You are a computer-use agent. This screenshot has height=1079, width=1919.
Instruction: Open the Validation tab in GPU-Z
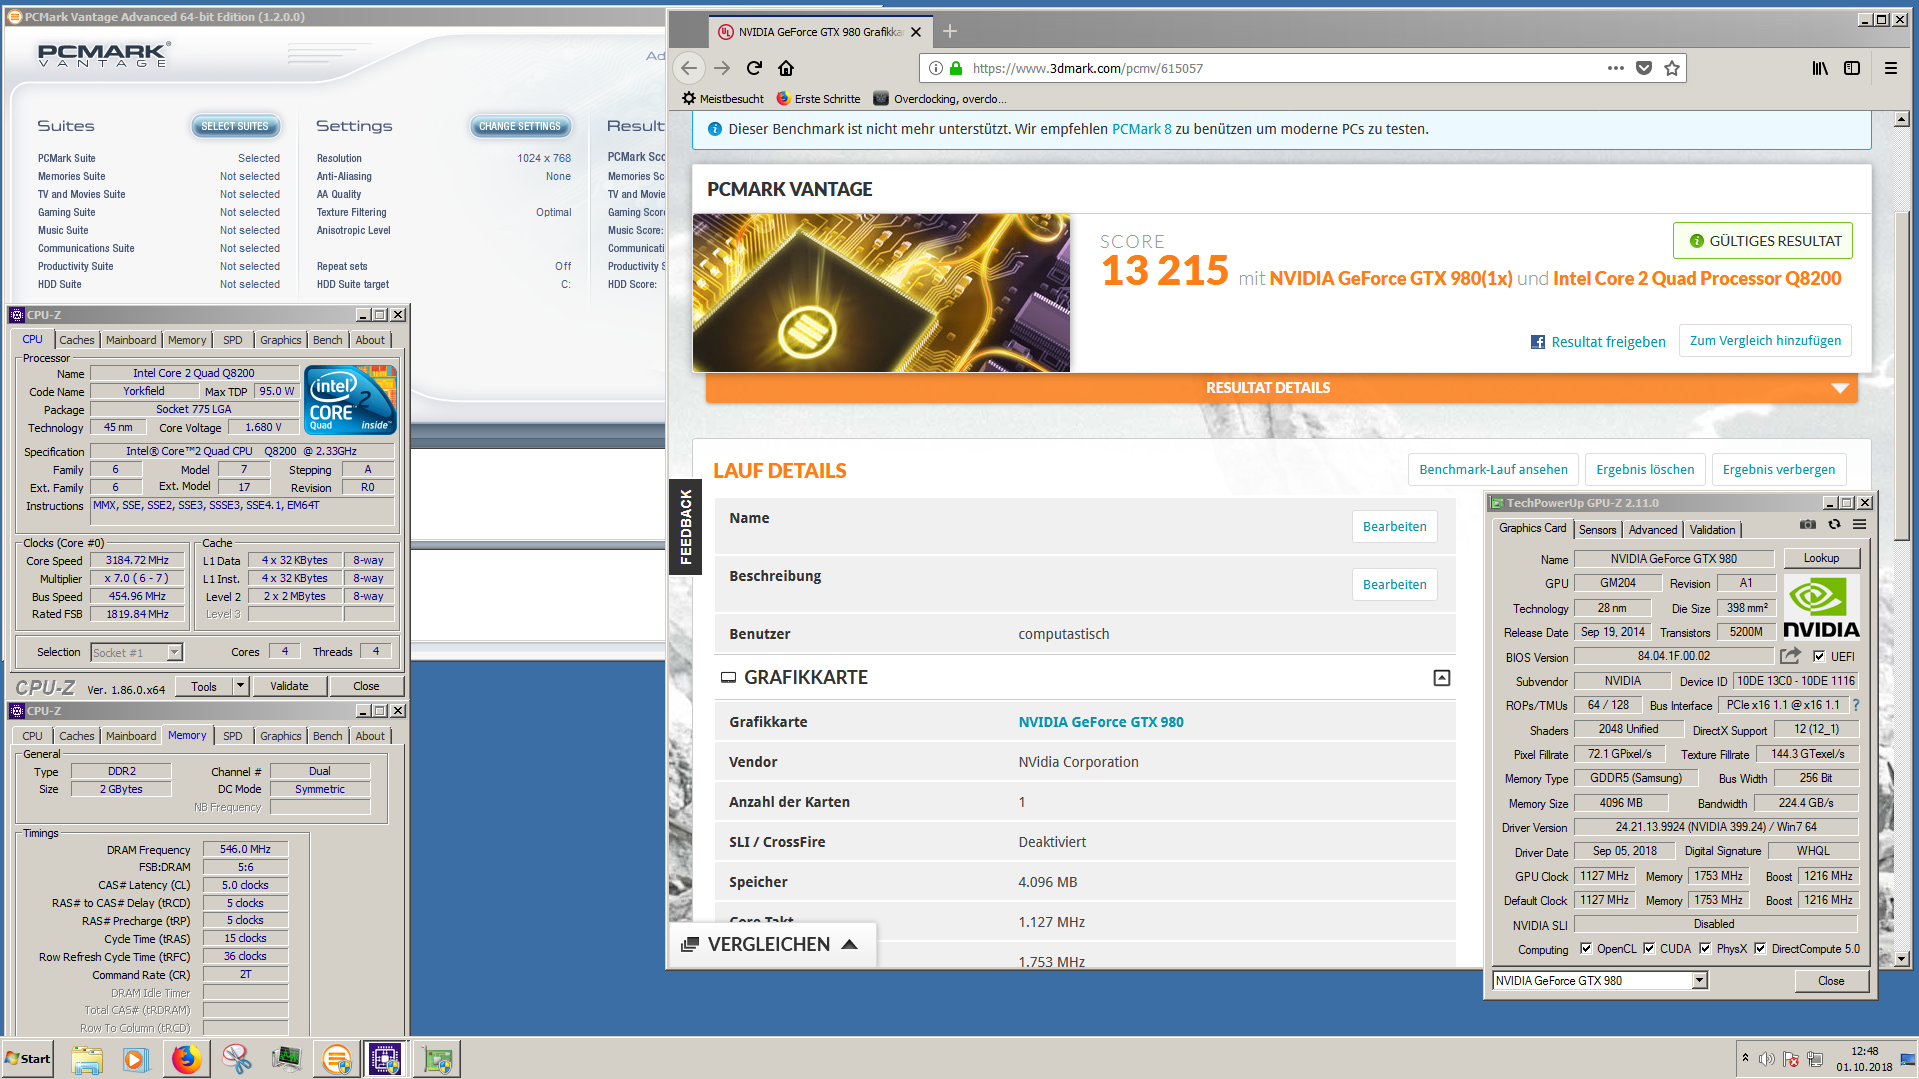pyautogui.click(x=1712, y=530)
